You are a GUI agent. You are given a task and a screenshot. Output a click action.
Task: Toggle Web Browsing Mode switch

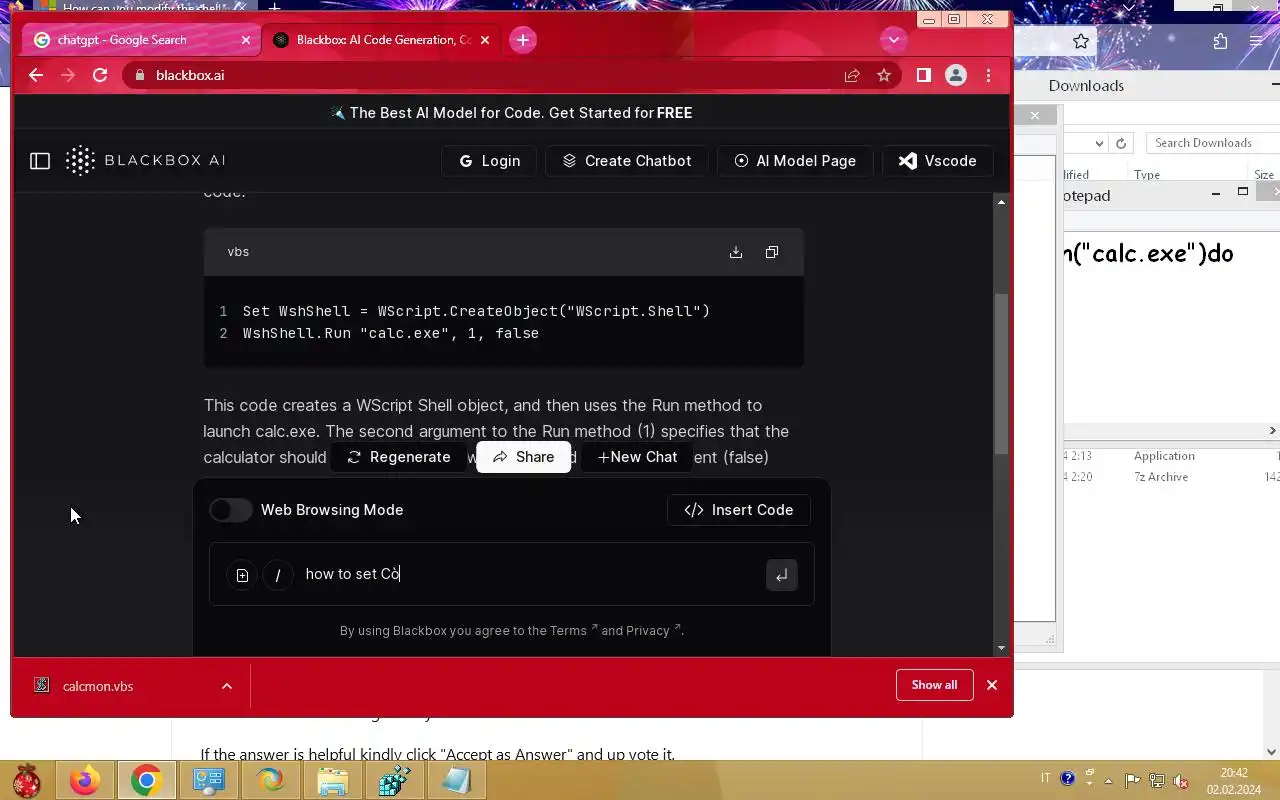tap(231, 510)
